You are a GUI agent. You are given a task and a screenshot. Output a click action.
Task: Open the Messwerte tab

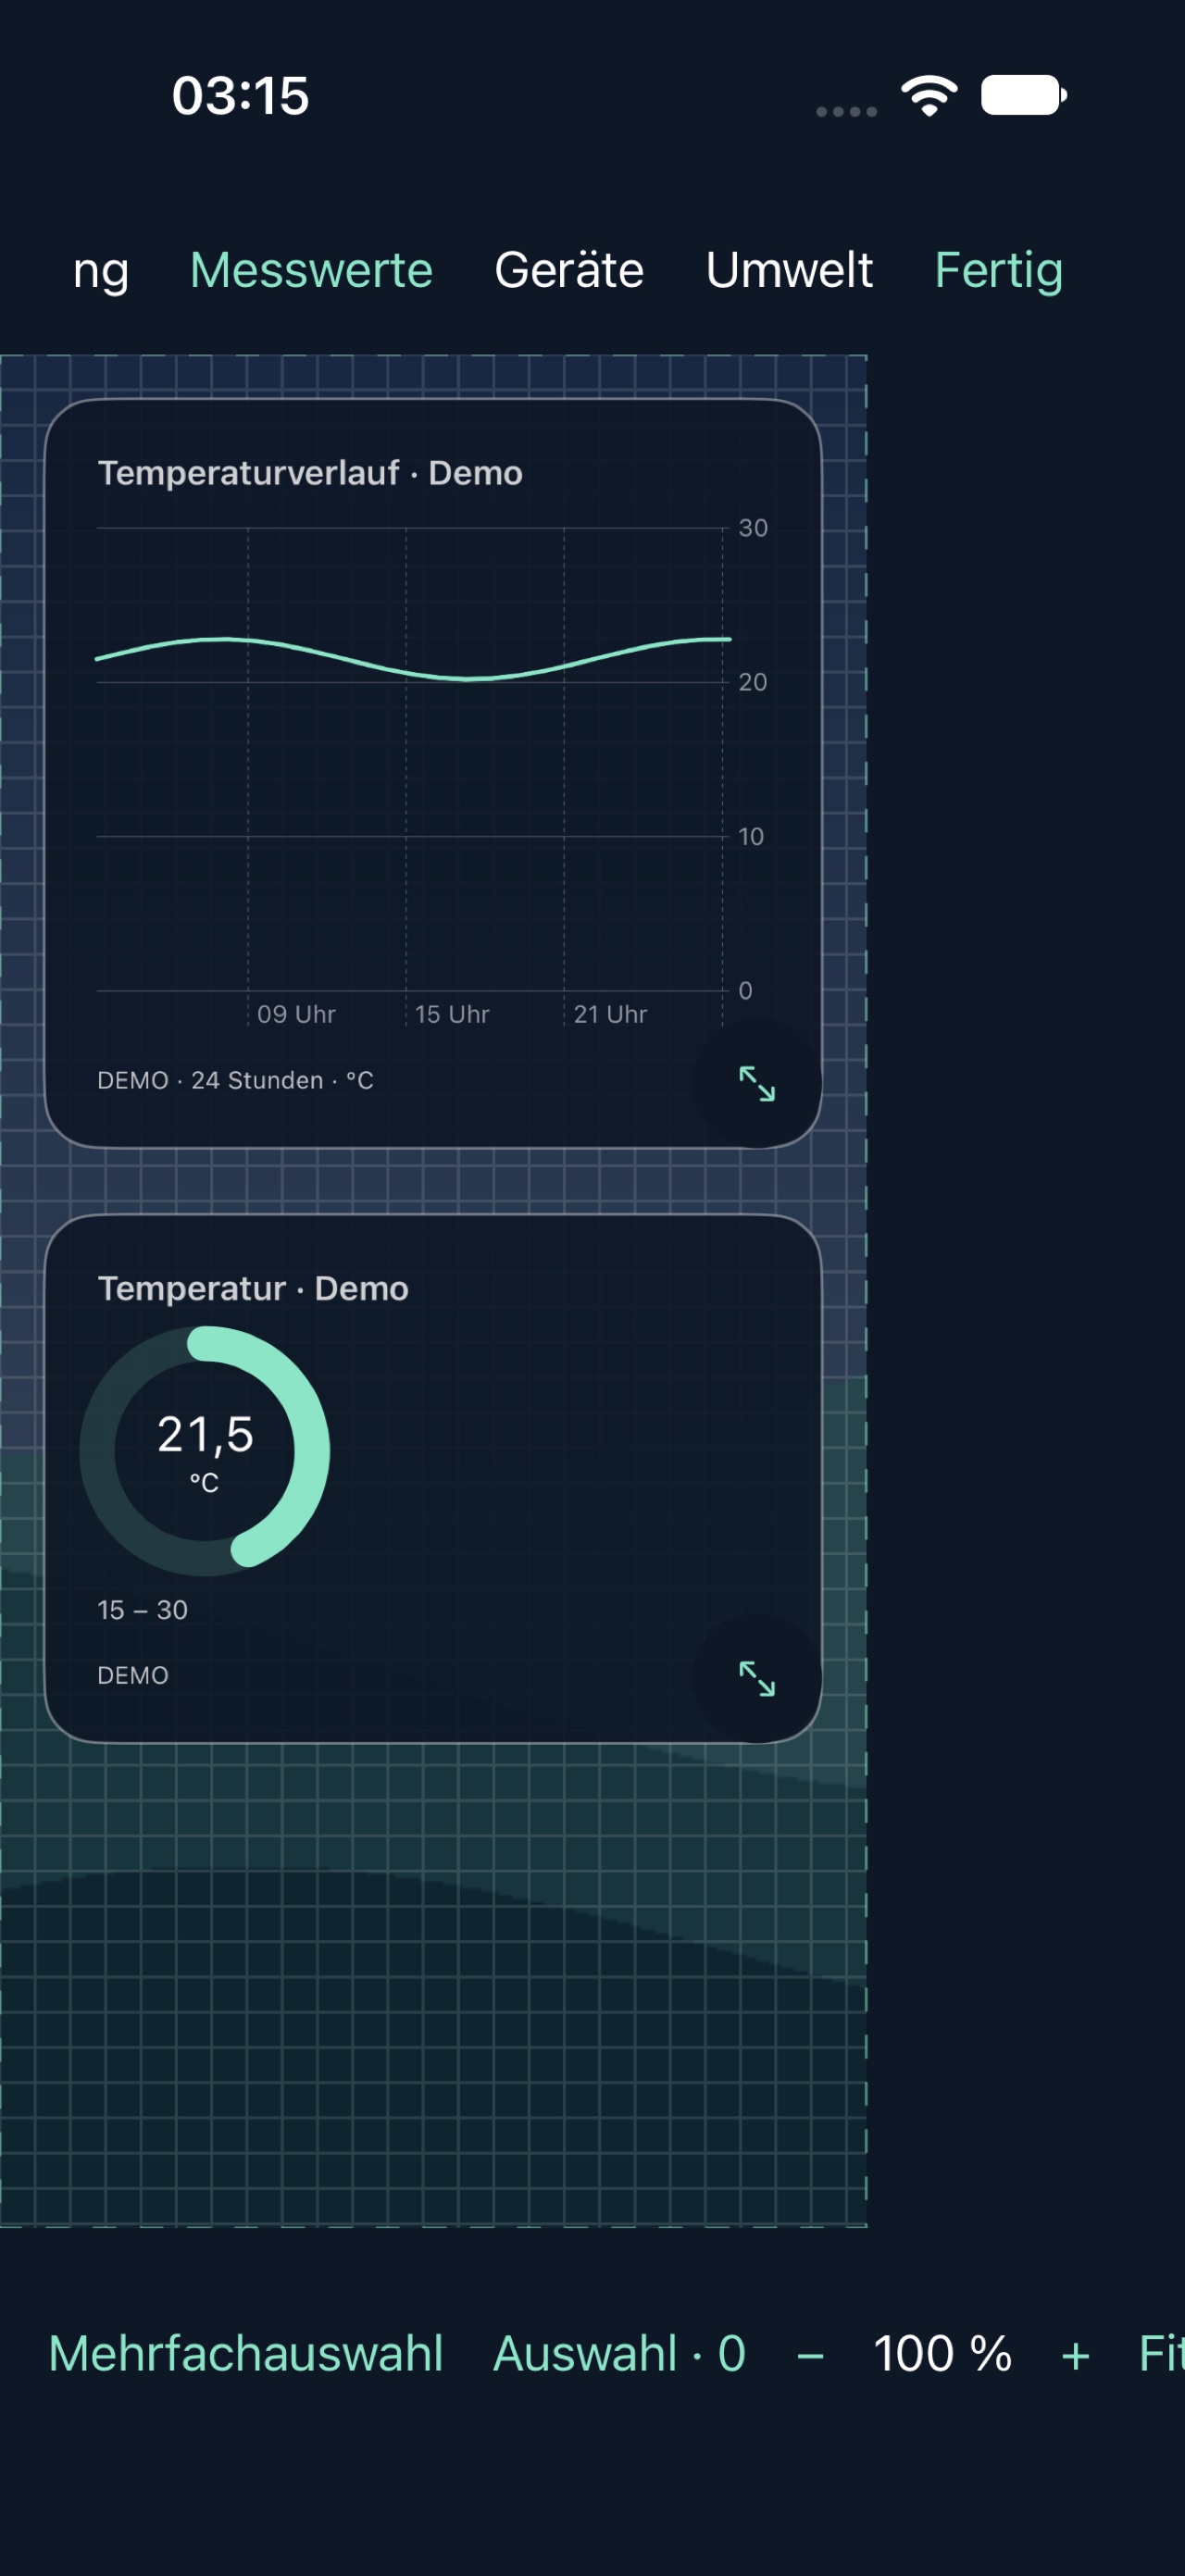(x=311, y=270)
